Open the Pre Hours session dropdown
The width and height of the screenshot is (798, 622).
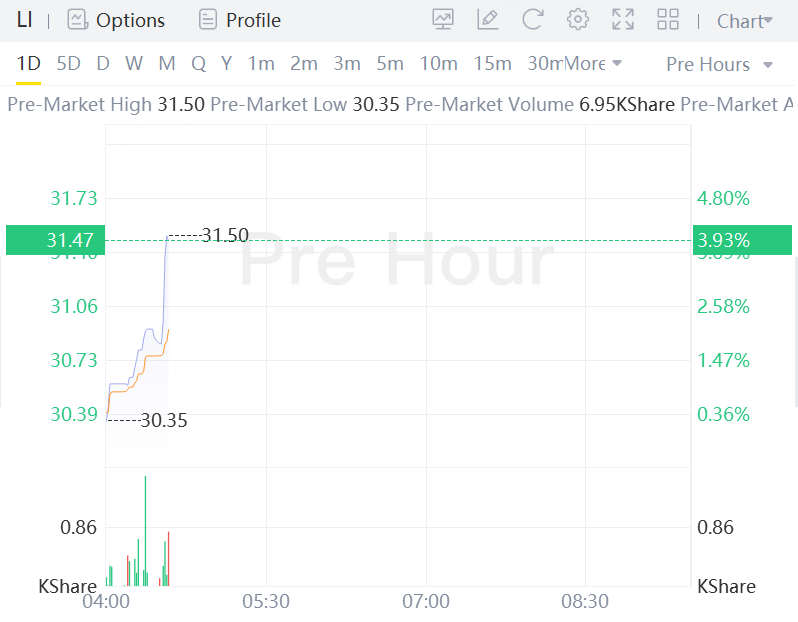[719, 64]
